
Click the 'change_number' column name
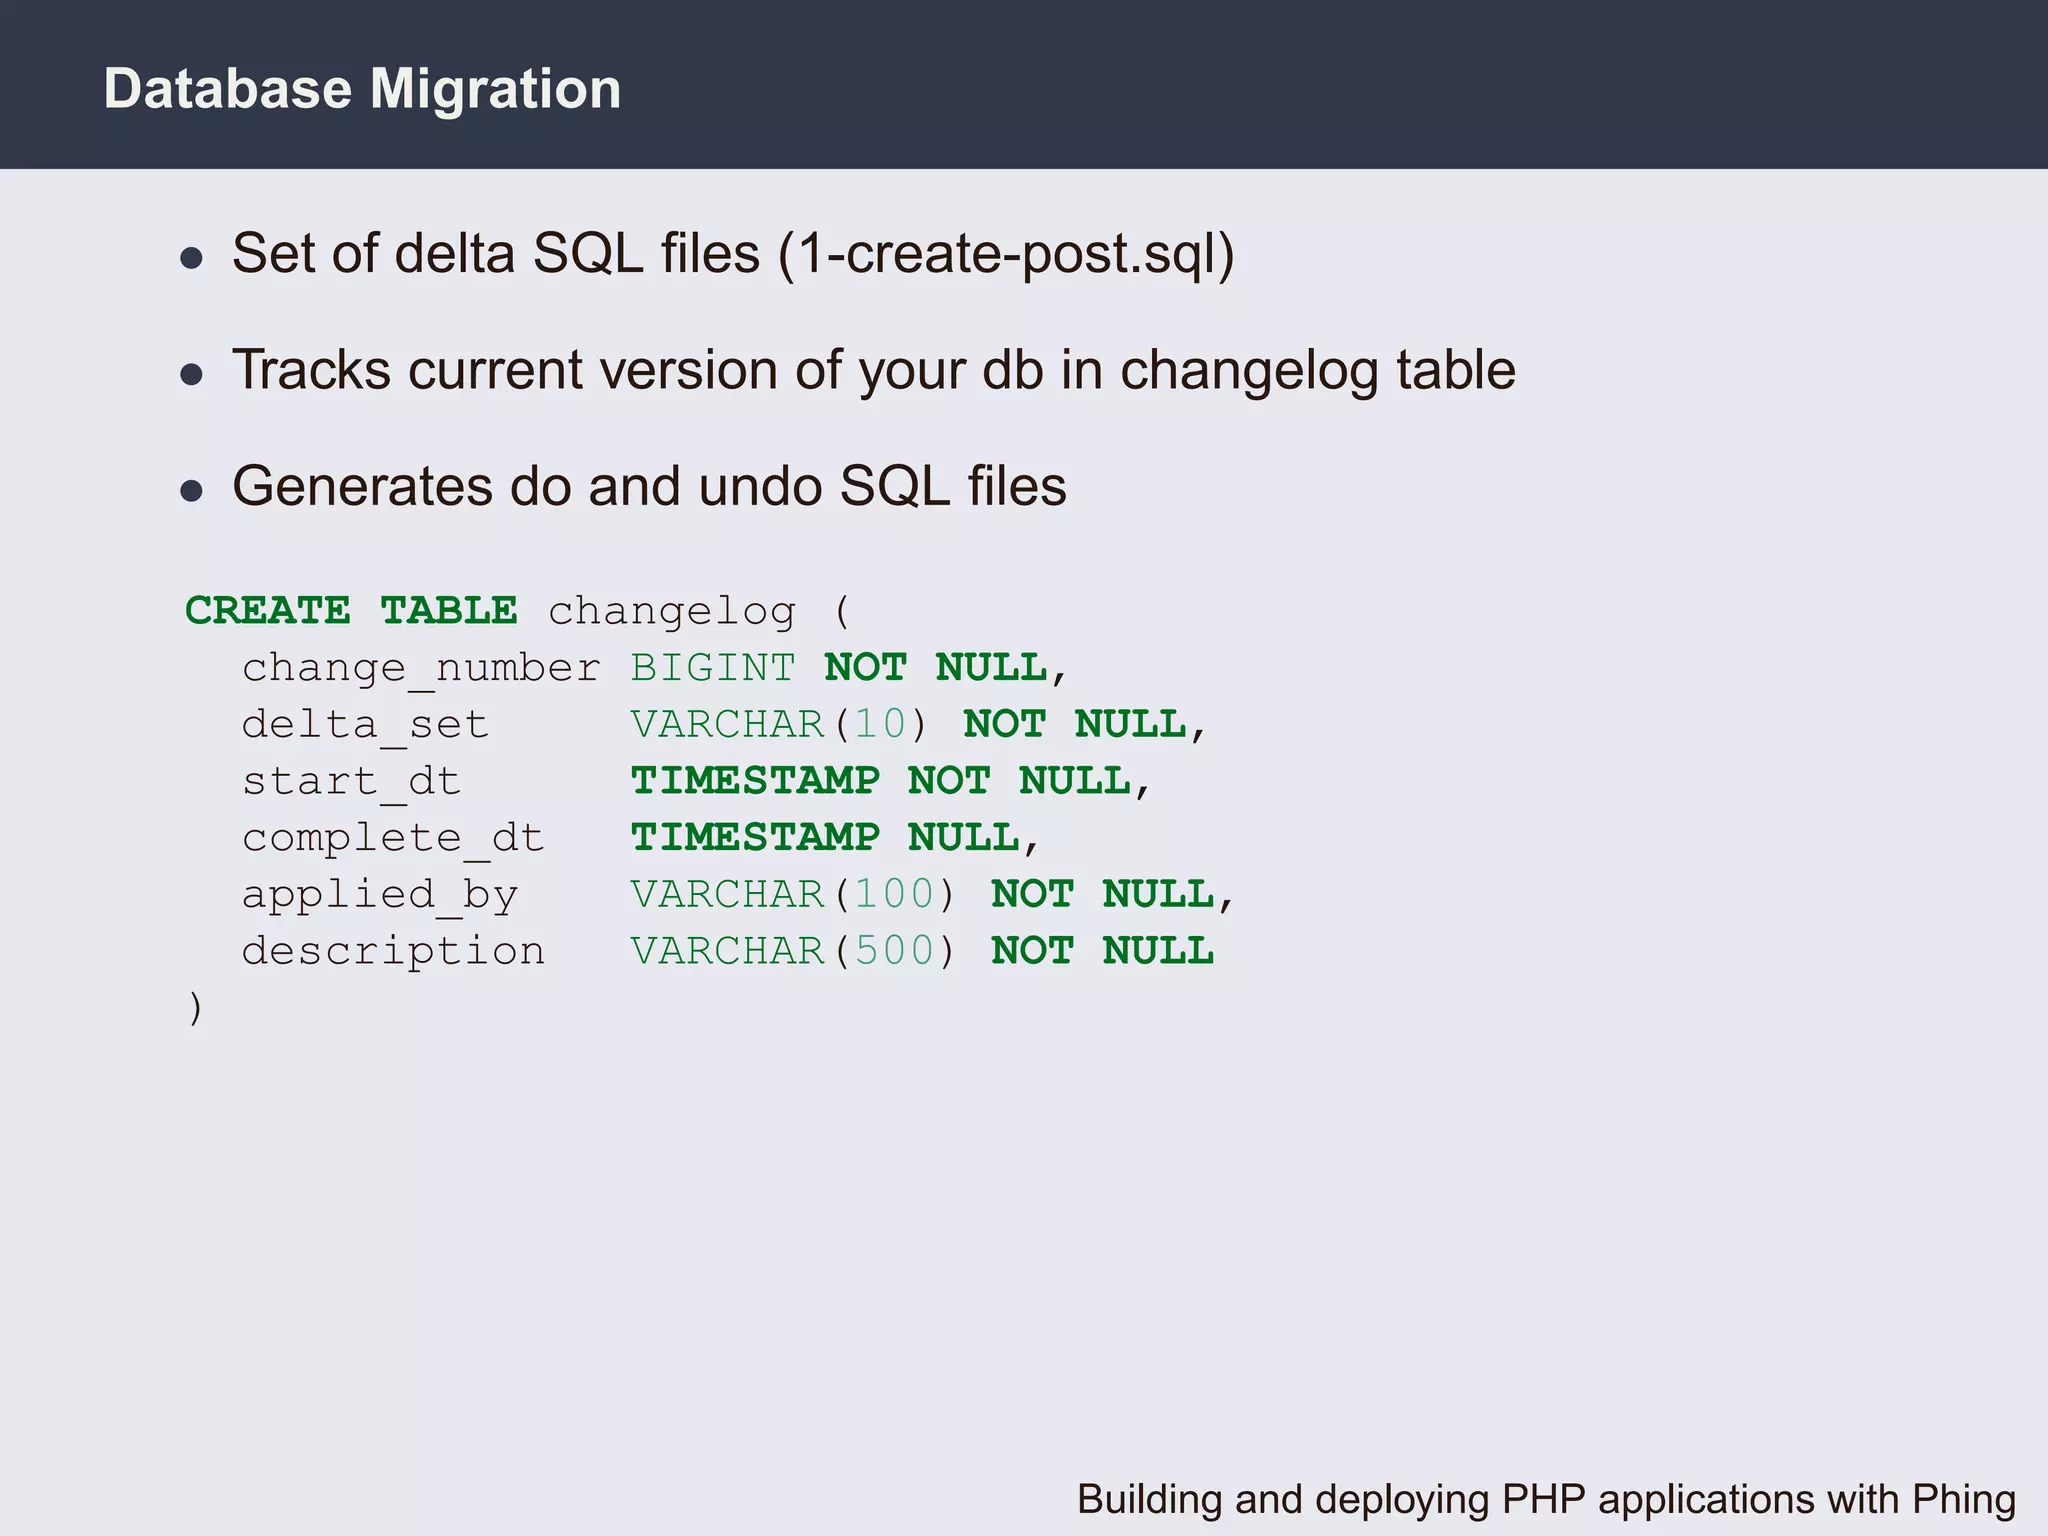[x=420, y=668]
